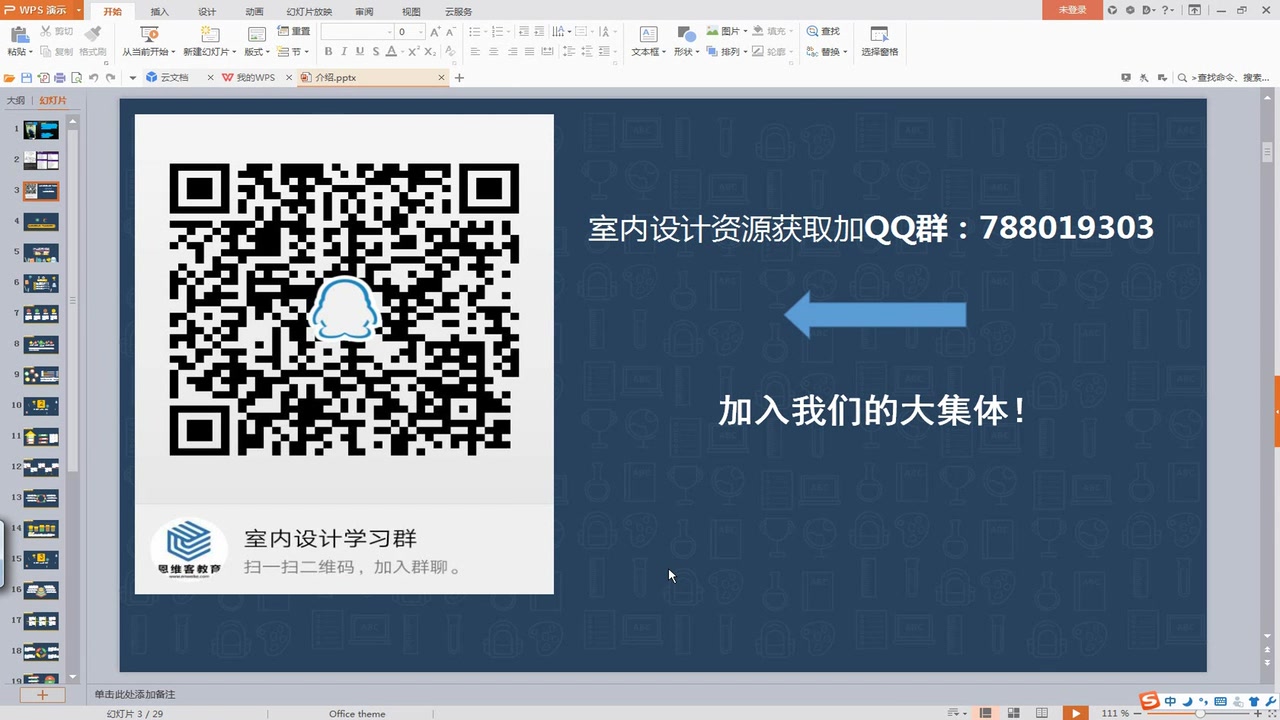Toggle italic formatting
Image resolution: width=1280 pixels, height=720 pixels.
tap(343, 50)
